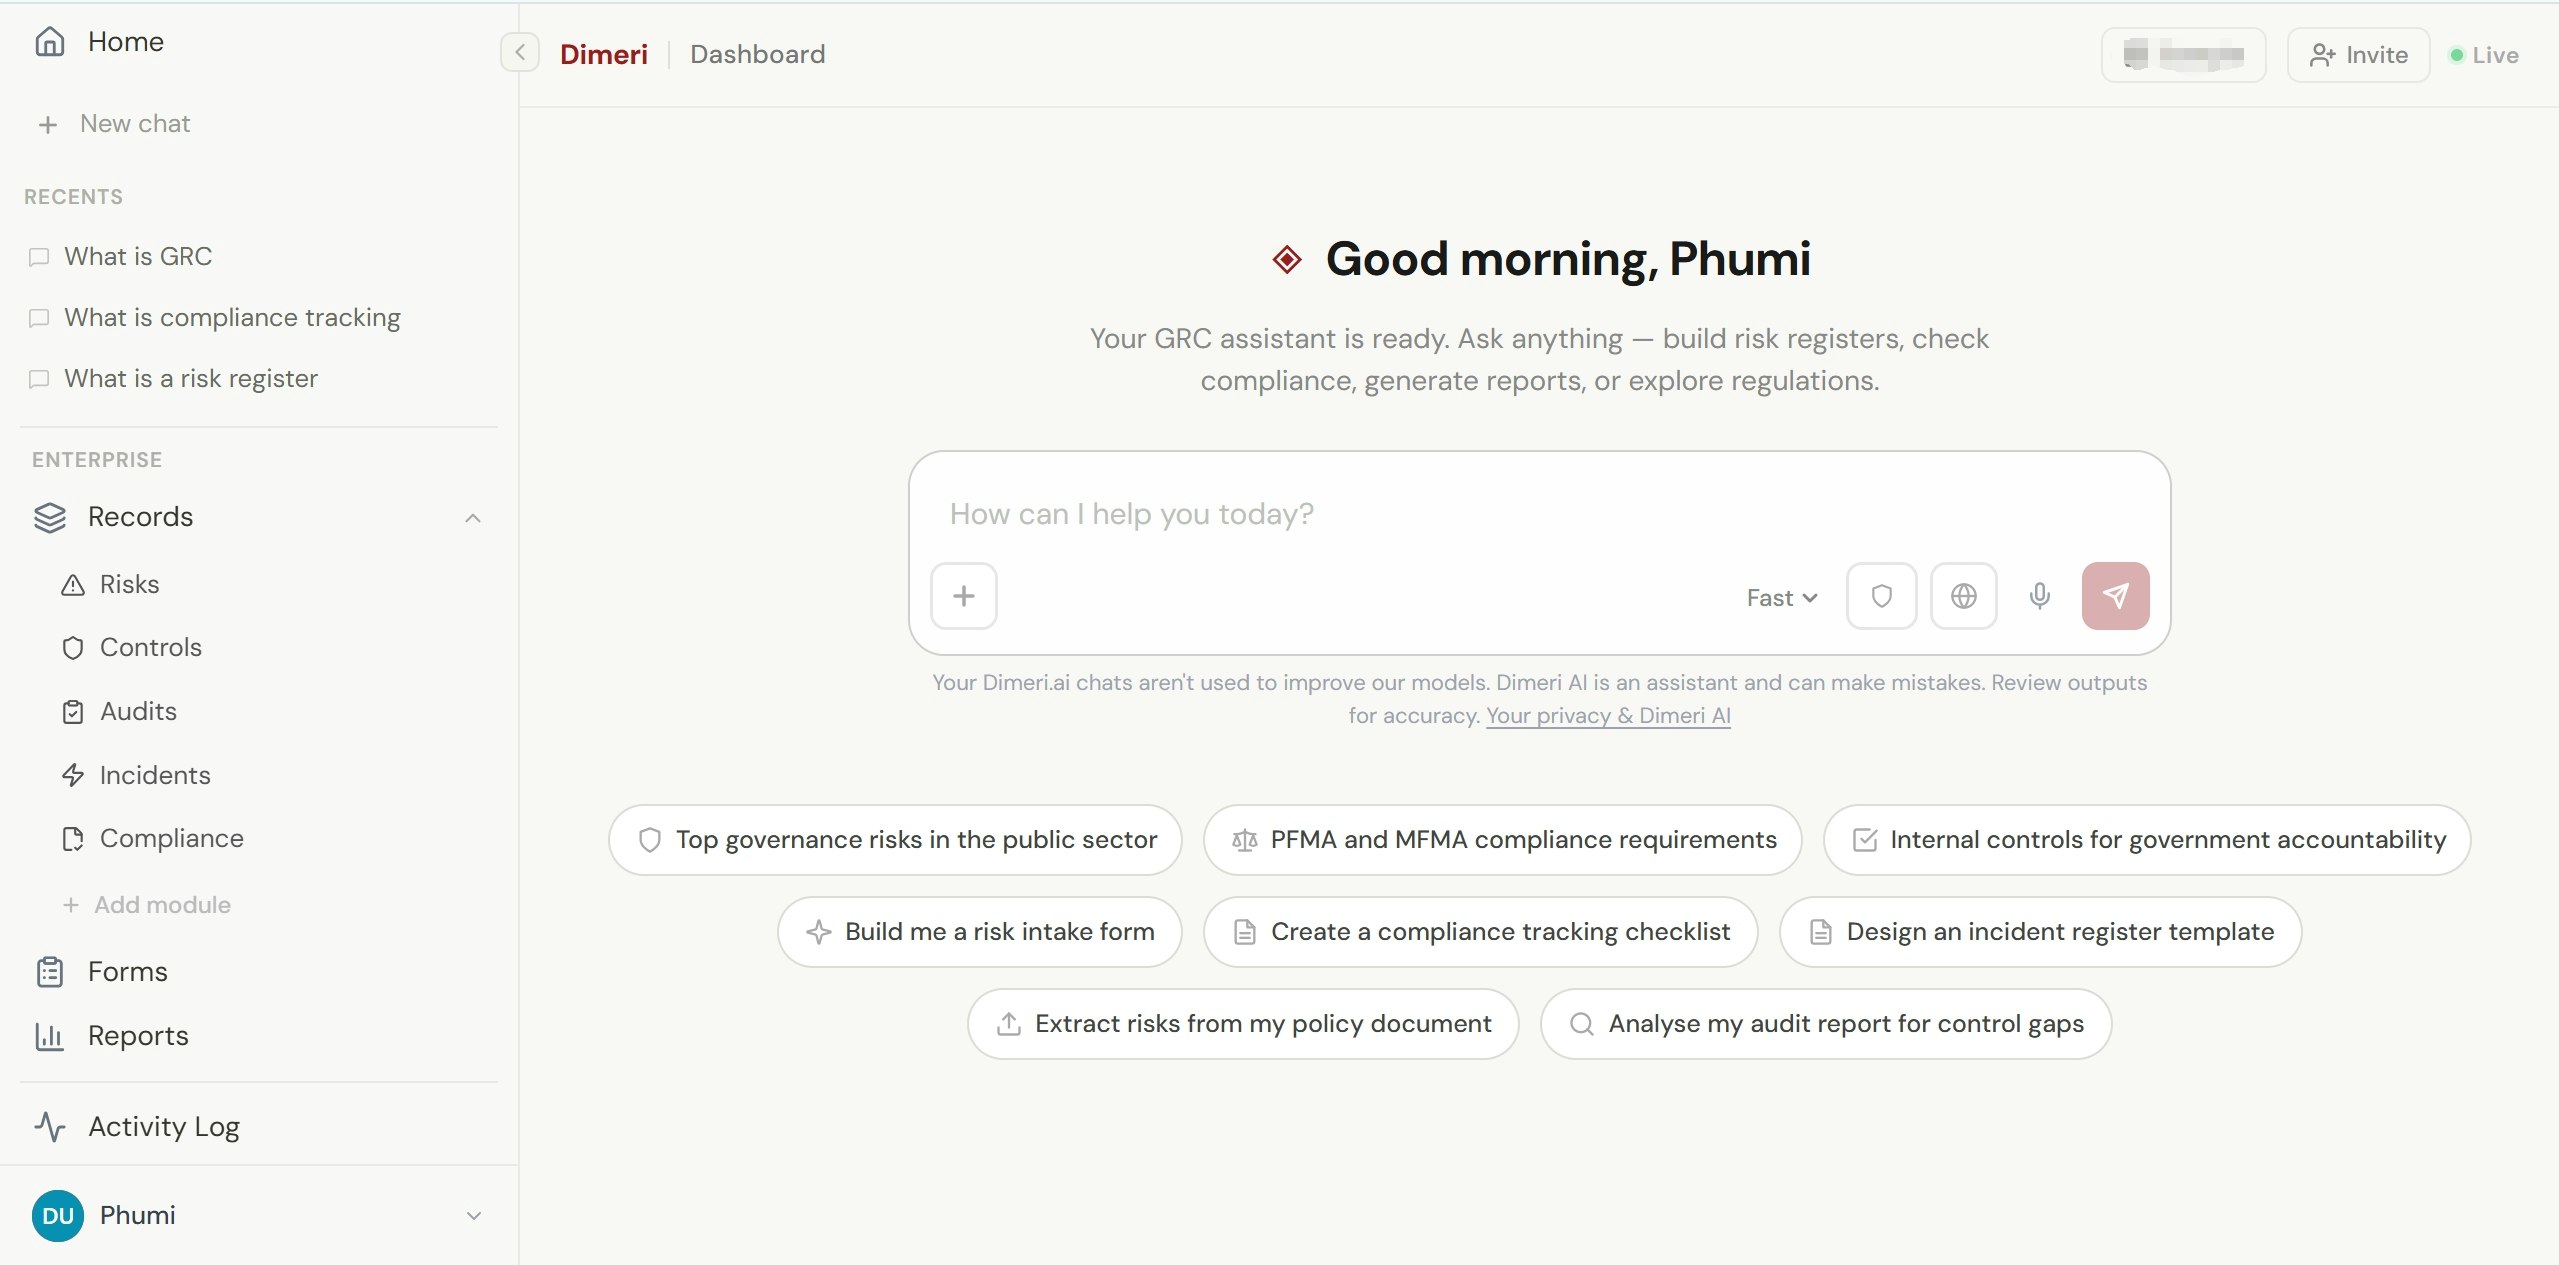
Task: Expand the Phumi account menu
Action: (472, 1215)
